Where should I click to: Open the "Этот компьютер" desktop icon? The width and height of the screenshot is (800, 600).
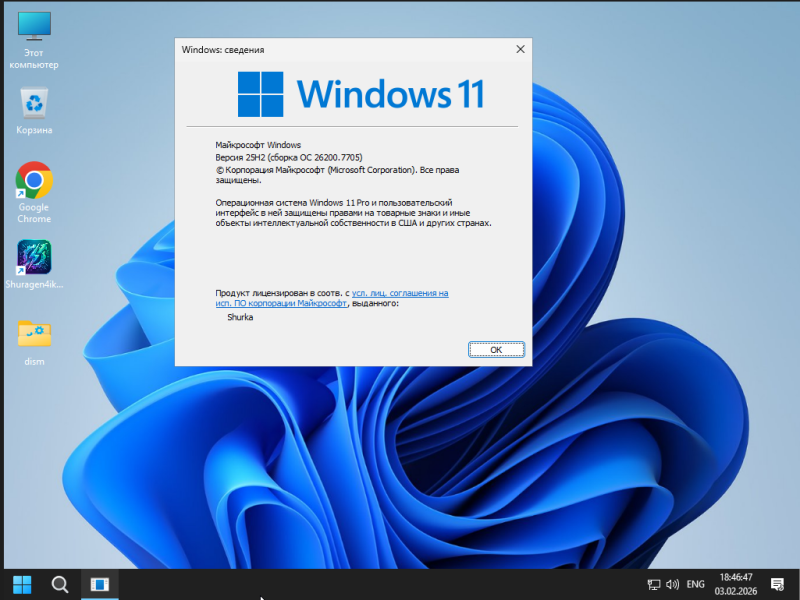click(34, 31)
